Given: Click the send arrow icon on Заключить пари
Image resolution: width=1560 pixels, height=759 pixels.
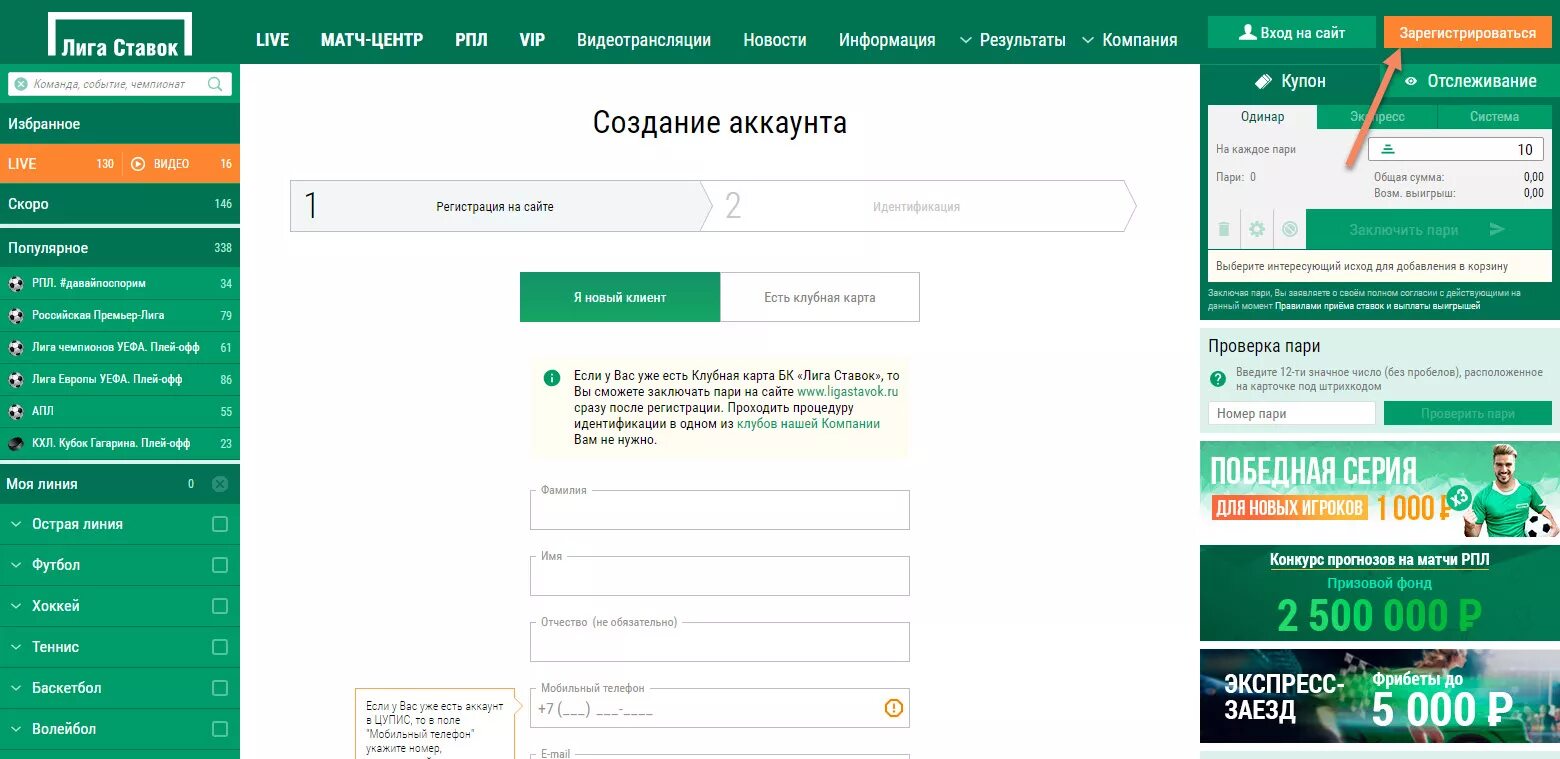Looking at the screenshot, I should [1497, 230].
